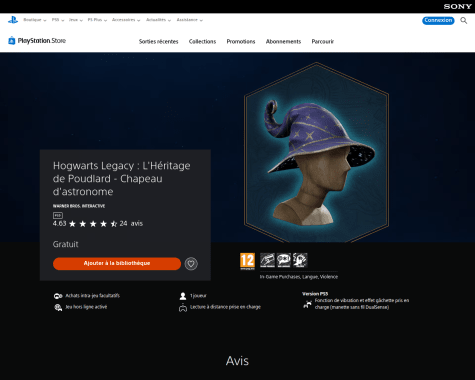The width and height of the screenshot is (475, 380).
Task: Click the PlayStation Store title link
Action: (x=42, y=41)
